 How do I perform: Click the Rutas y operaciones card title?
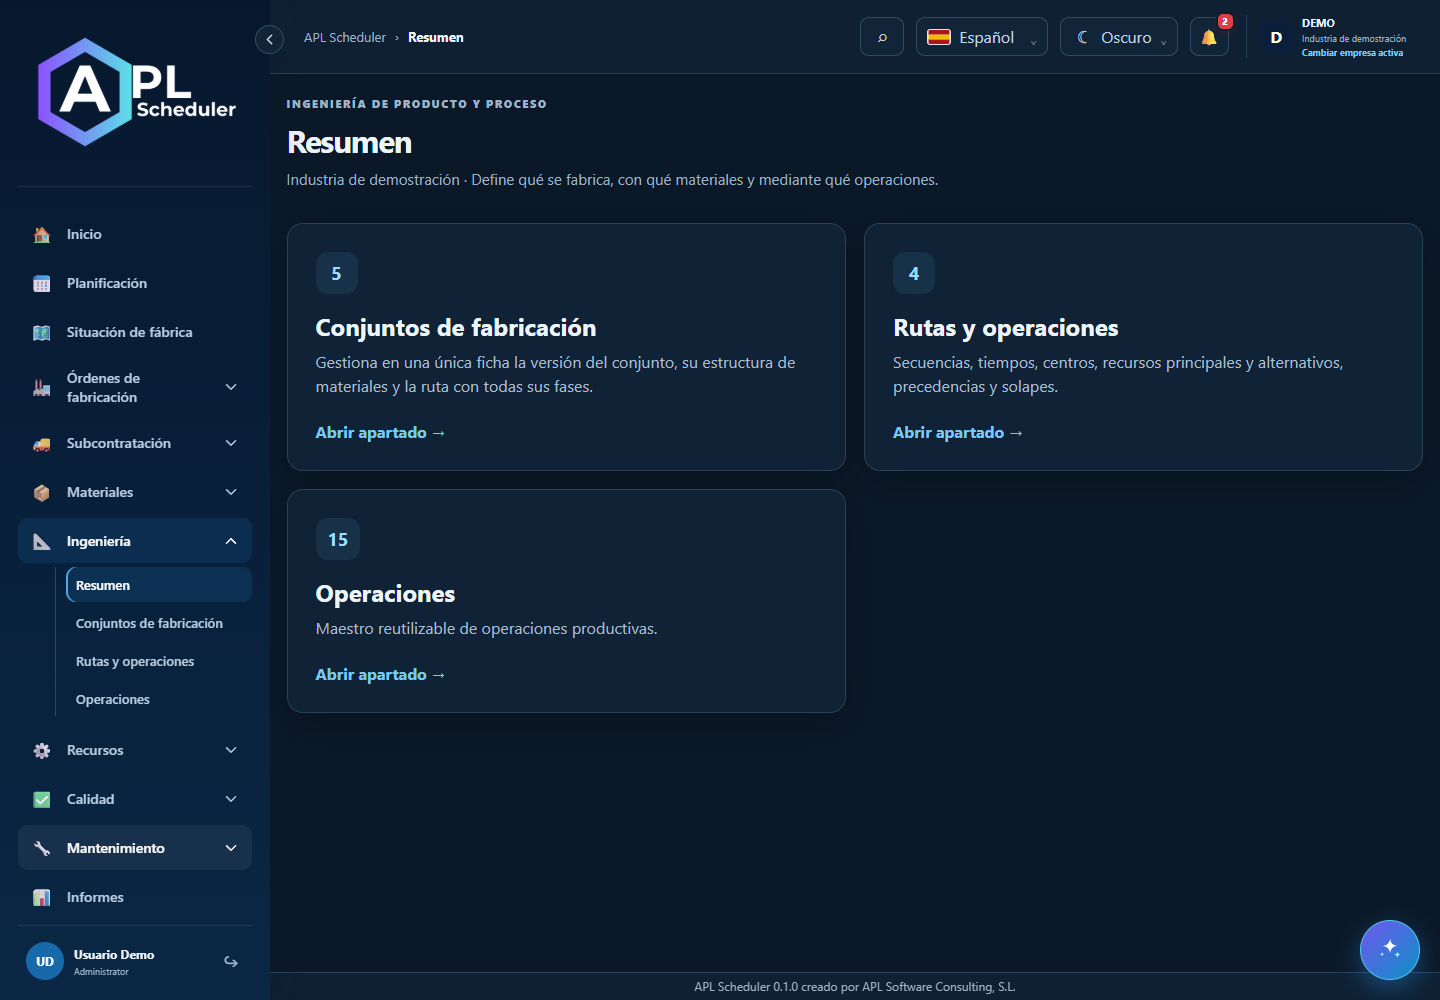(1005, 328)
